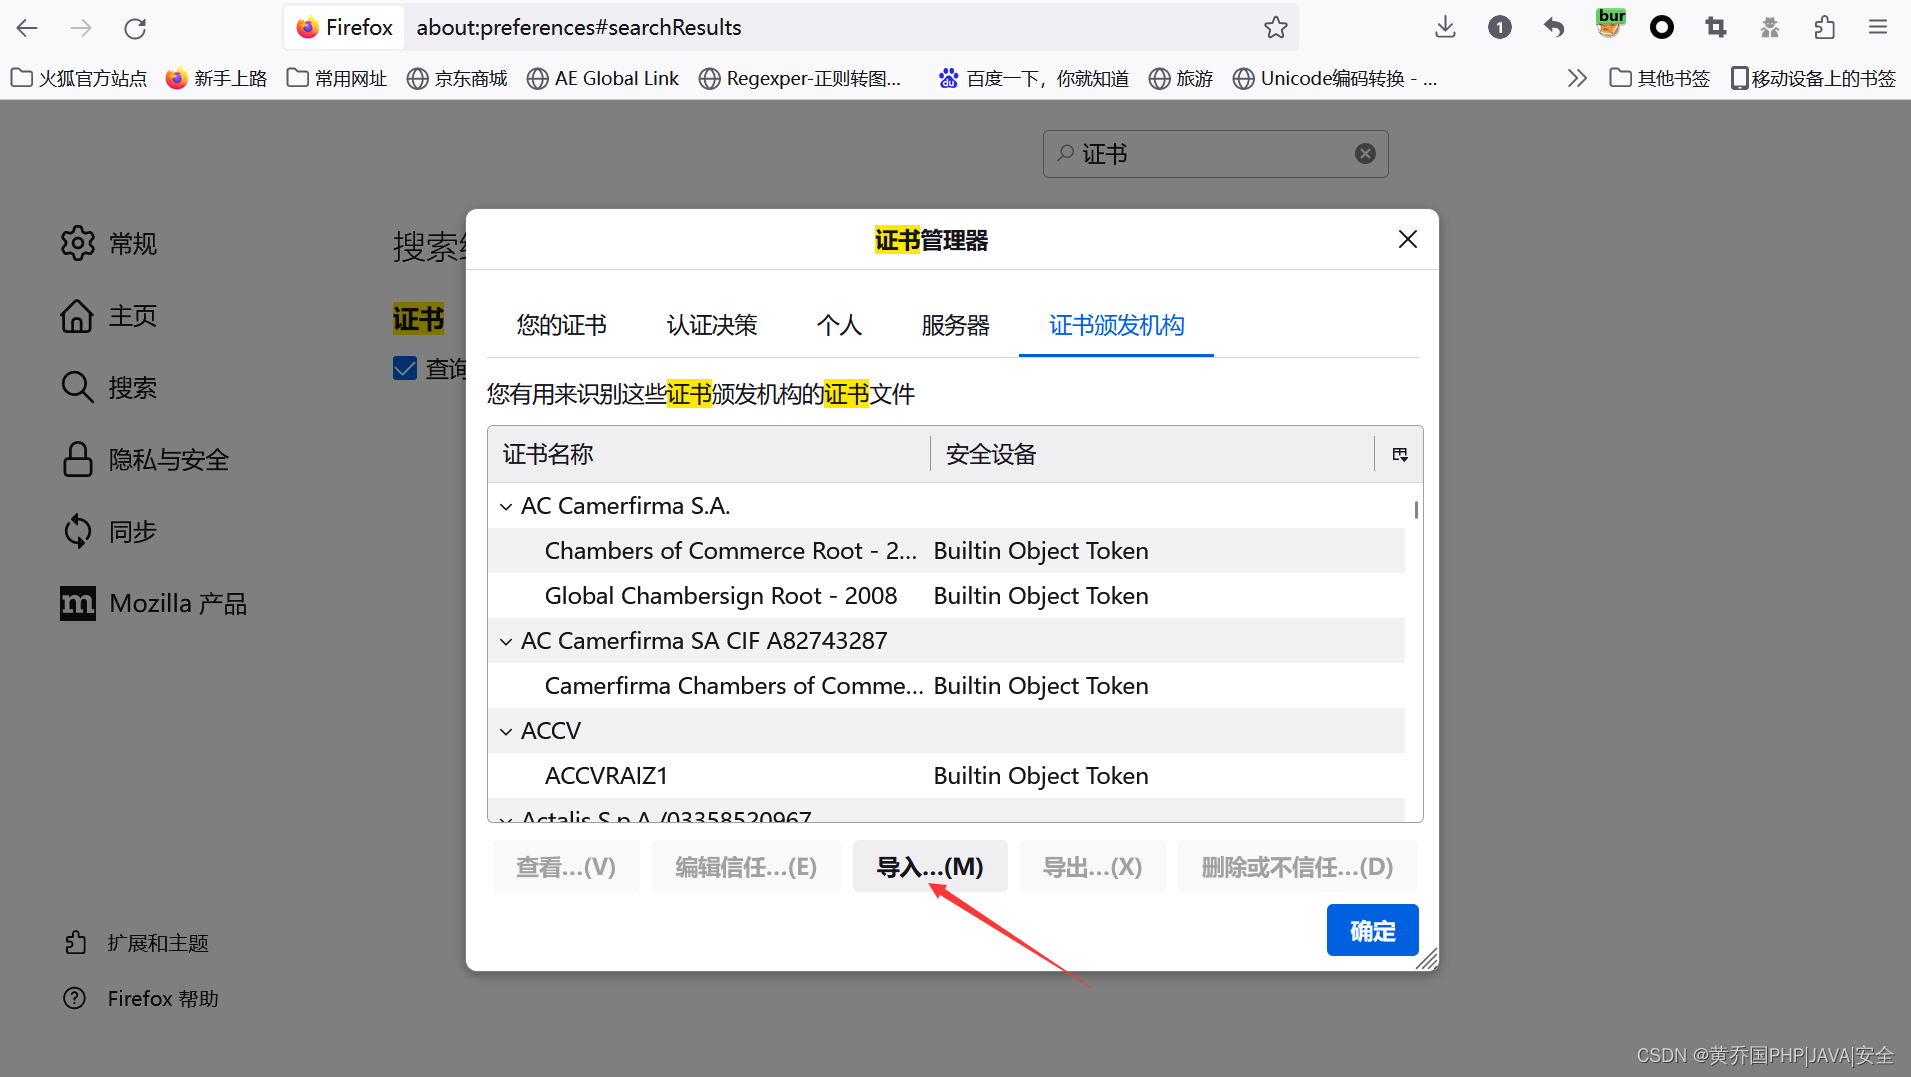Go back with the browser back arrow
Viewport: 1911px width, 1077px height.
click(x=27, y=28)
